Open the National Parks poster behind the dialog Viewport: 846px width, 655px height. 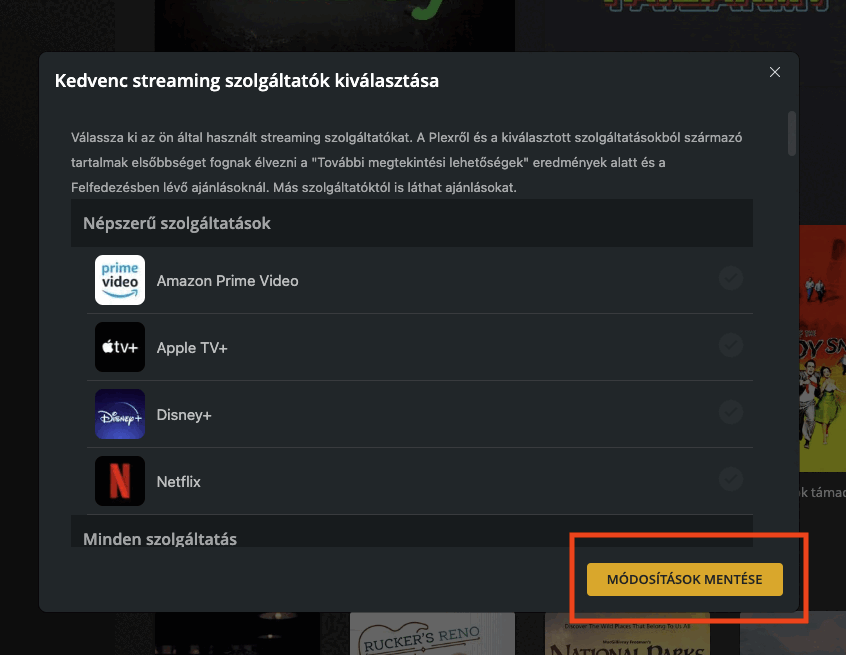pos(627,634)
